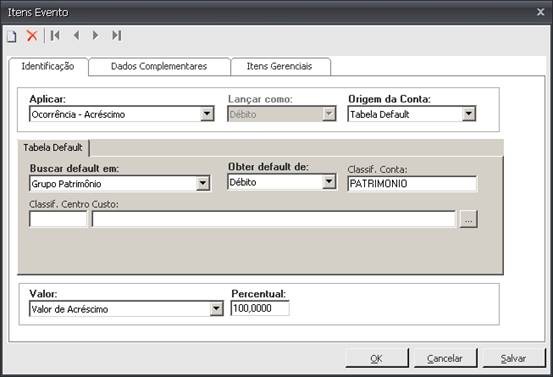
Task: Click the Grupo Patrimônio value
Action: tap(66, 184)
